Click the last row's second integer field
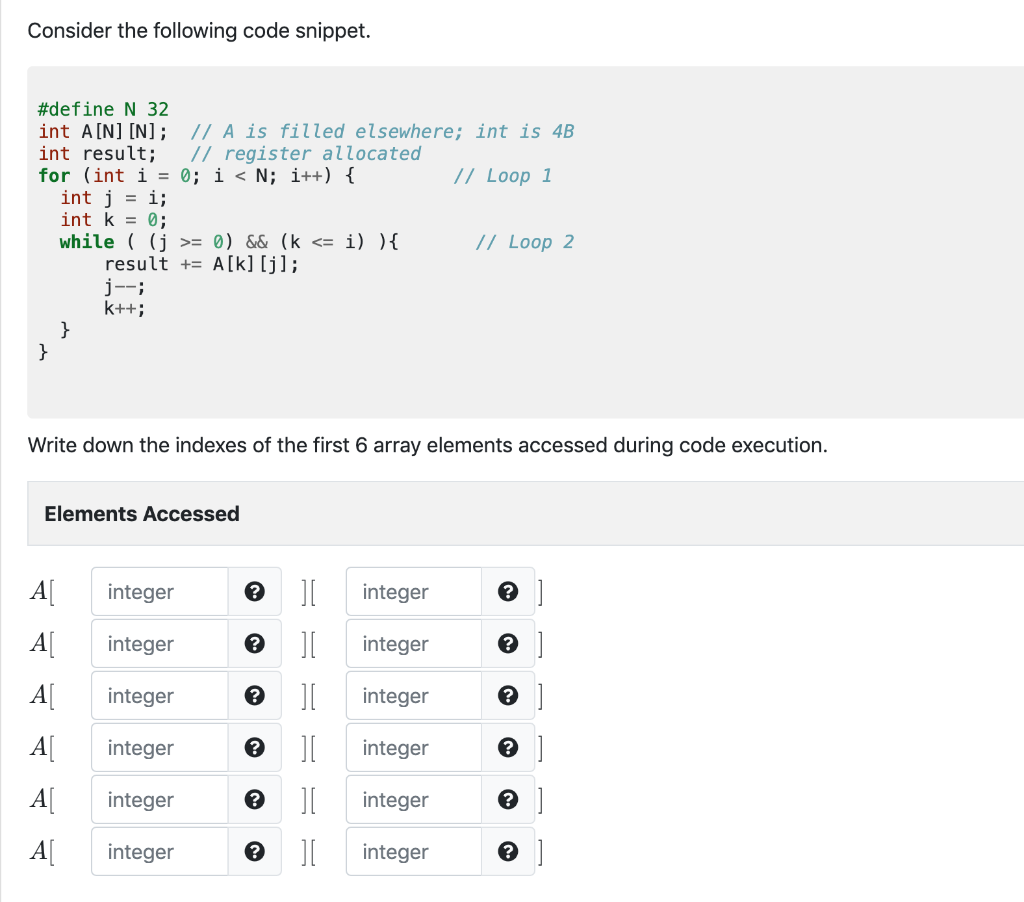The width and height of the screenshot is (1024, 902). (412, 851)
